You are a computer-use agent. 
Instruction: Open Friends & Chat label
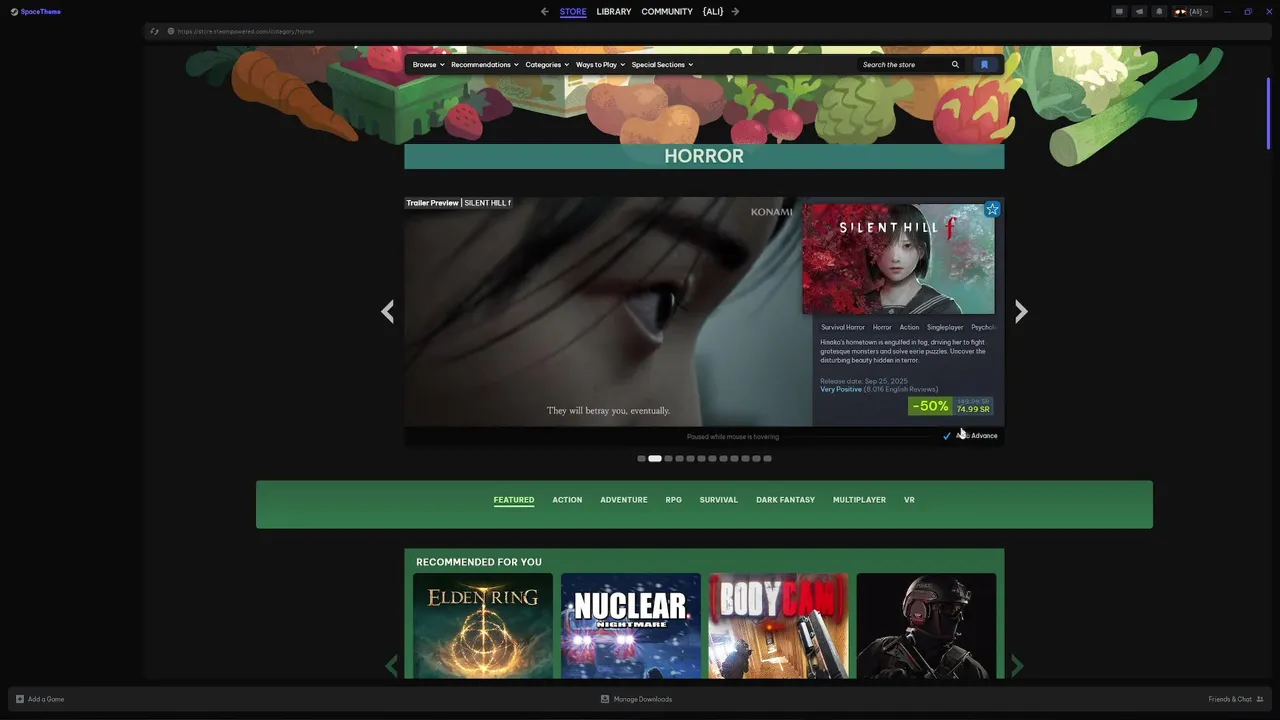click(1230, 699)
